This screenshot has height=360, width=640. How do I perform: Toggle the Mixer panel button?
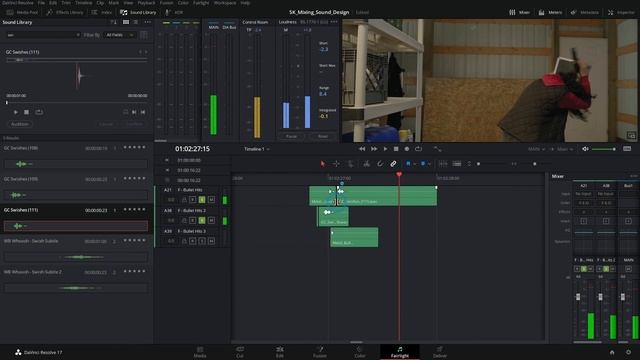tap(519, 12)
